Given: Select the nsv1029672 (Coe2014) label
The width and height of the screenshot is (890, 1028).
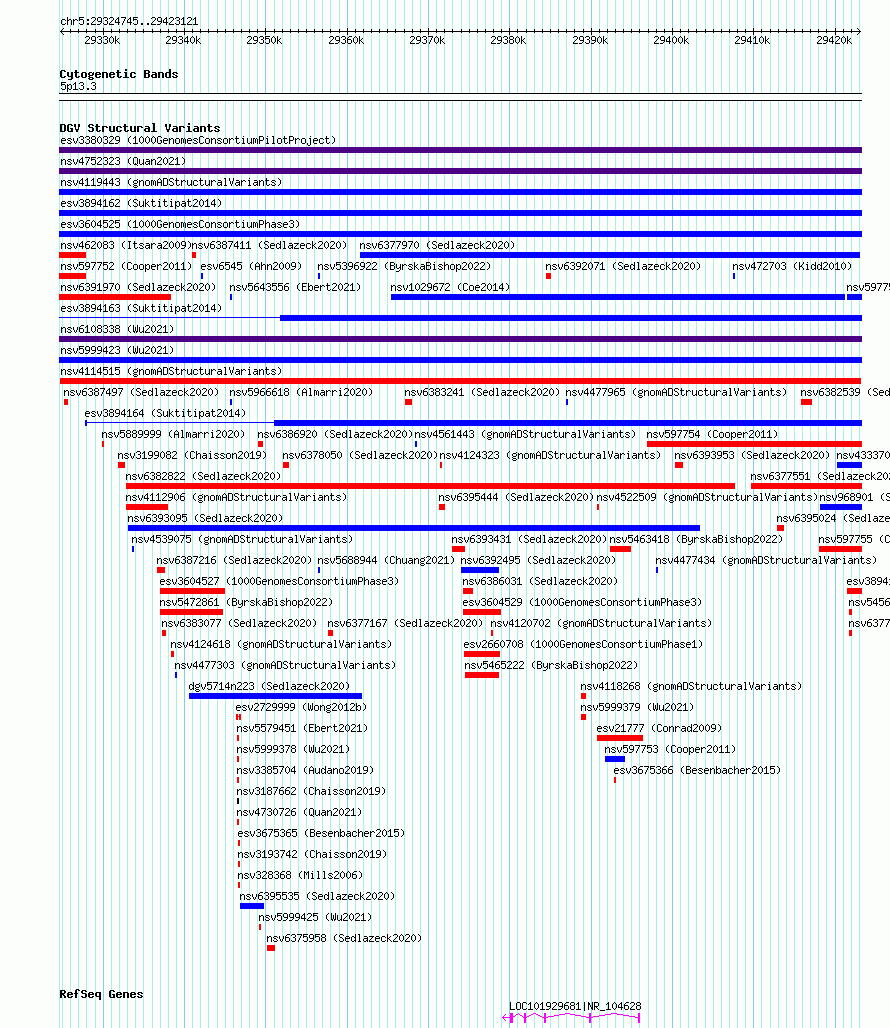Looking at the screenshot, I should pyautogui.click(x=450, y=287).
